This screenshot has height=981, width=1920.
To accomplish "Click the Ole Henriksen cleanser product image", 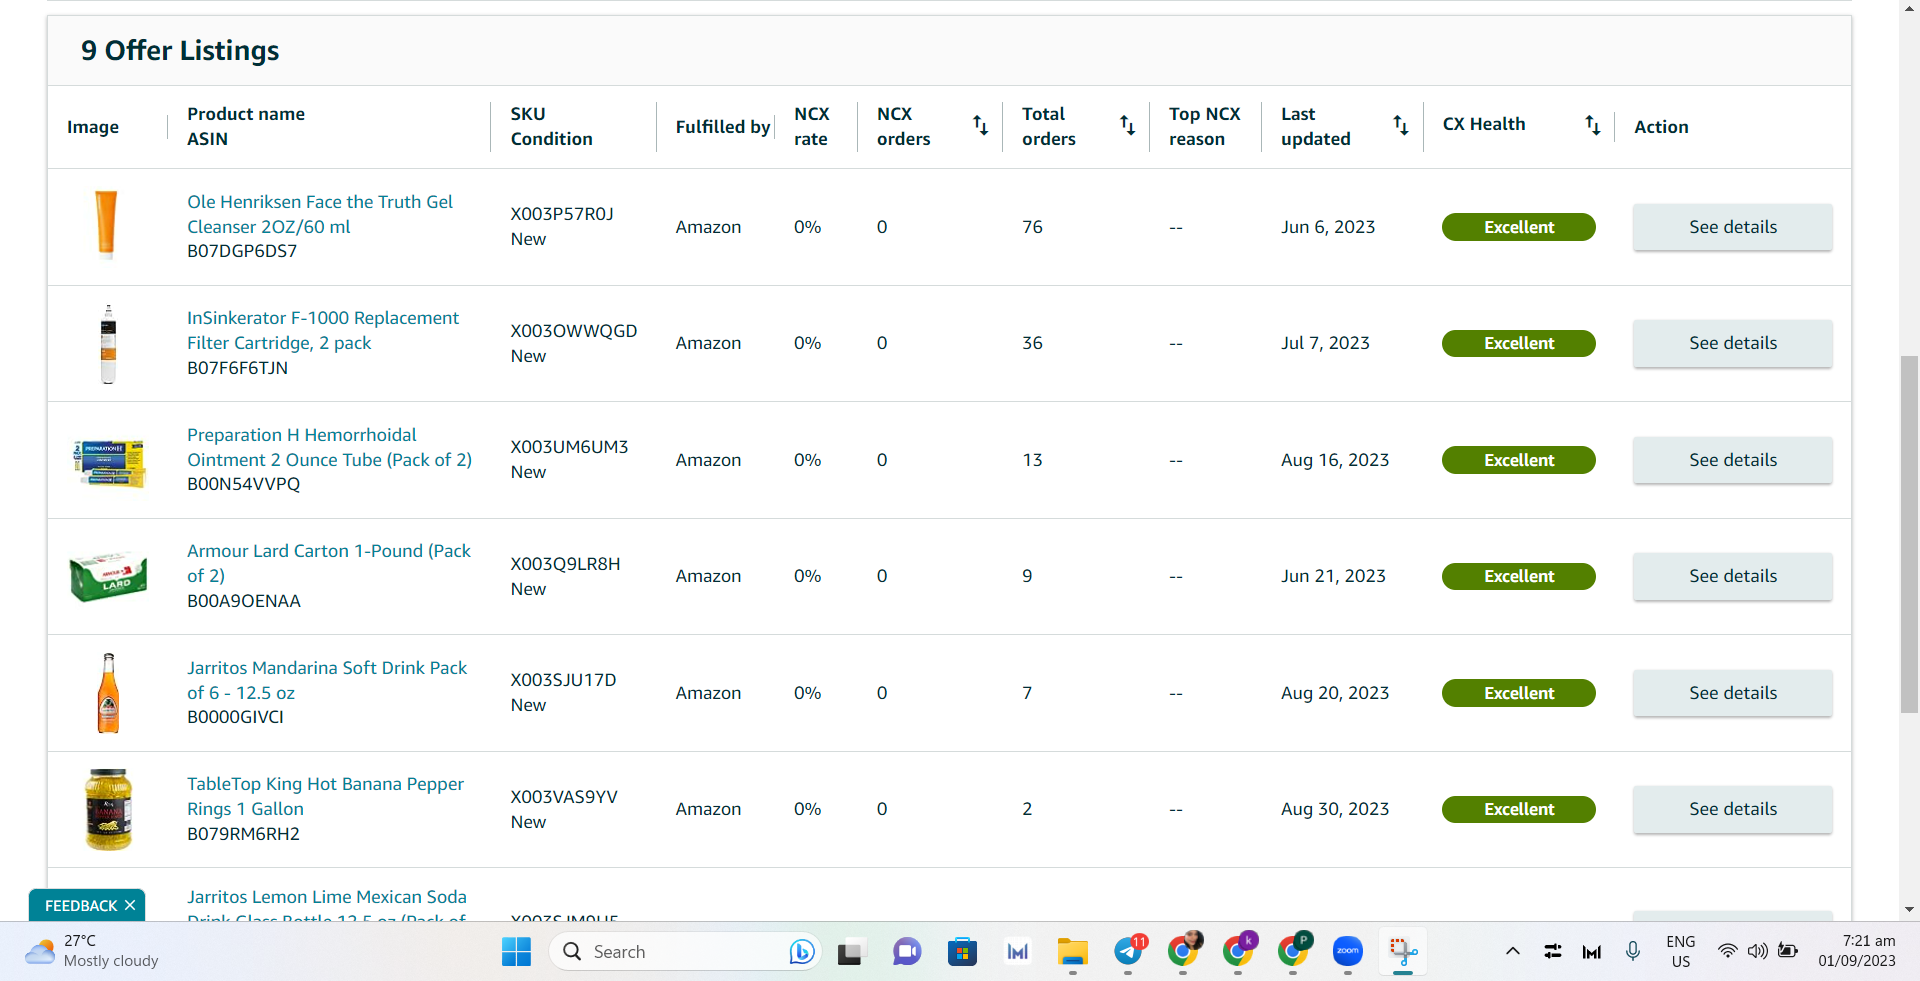I will point(107,225).
